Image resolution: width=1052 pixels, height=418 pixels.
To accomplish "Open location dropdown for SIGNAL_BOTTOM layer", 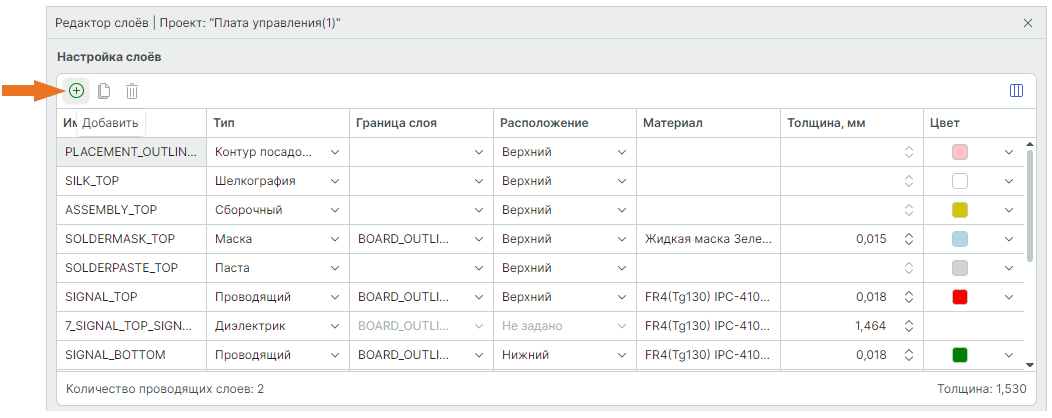I will (x=621, y=355).
